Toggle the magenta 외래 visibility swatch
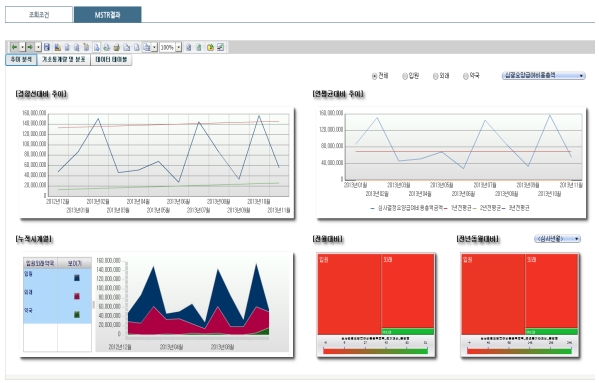 [x=76, y=296]
